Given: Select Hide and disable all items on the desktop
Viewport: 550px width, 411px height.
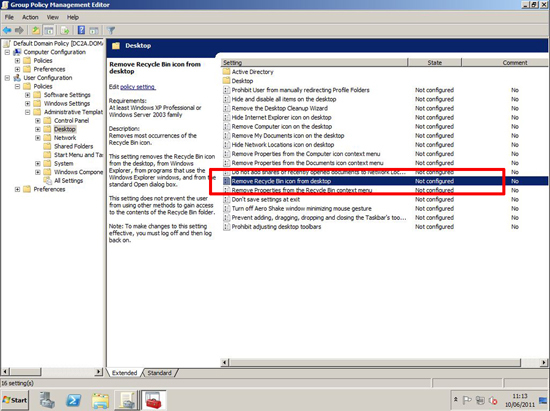Looking at the screenshot, I should point(284,99).
